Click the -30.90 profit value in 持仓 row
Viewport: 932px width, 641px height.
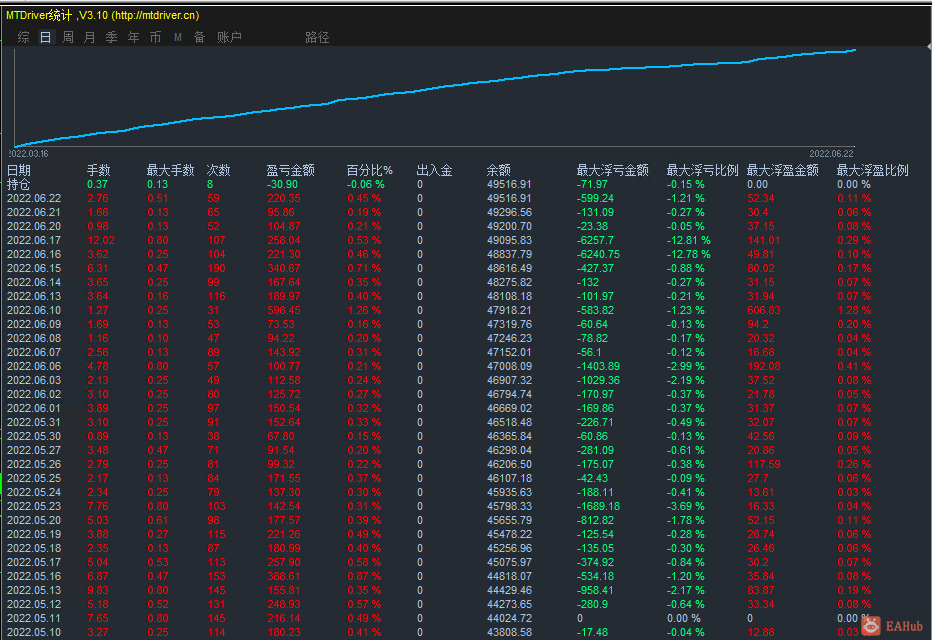click(x=282, y=184)
